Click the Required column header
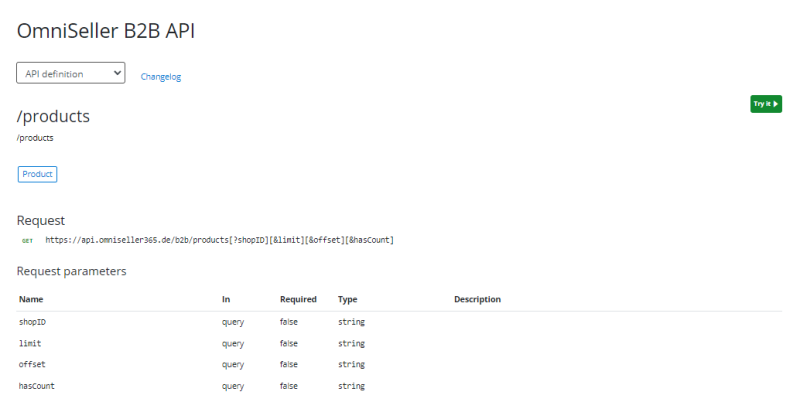 click(298, 299)
